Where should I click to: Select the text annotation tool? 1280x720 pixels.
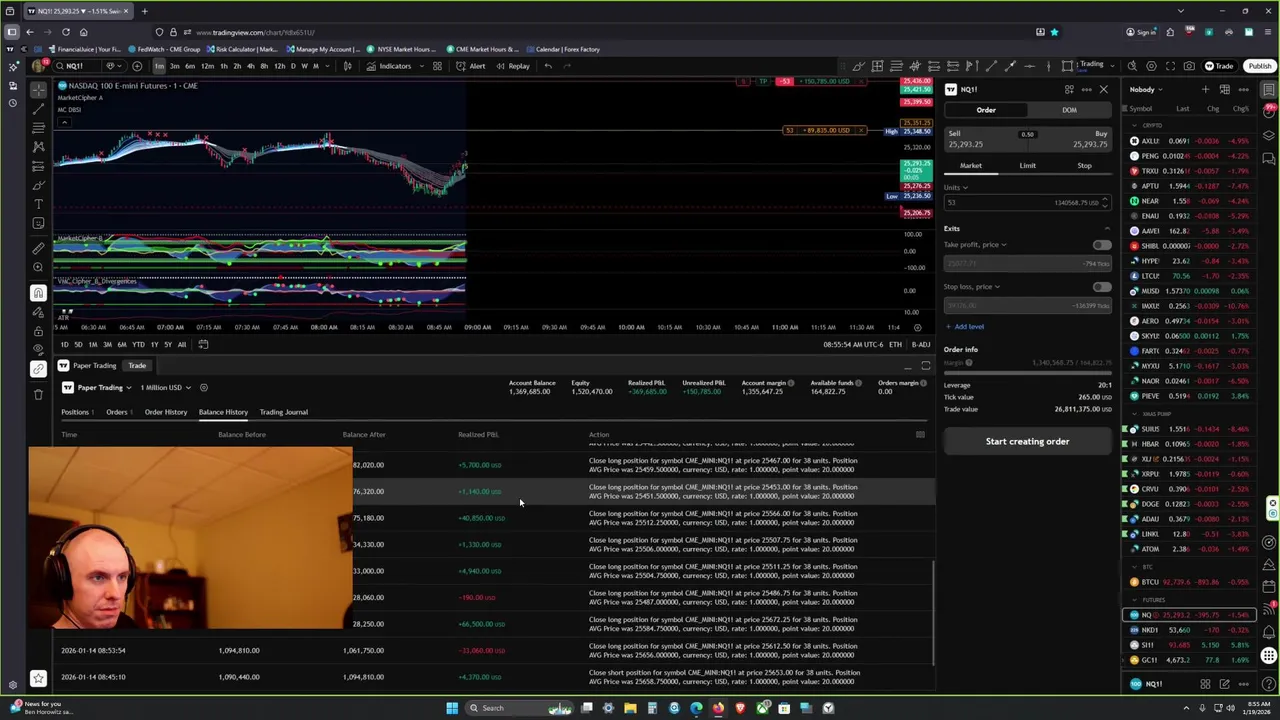[38, 204]
